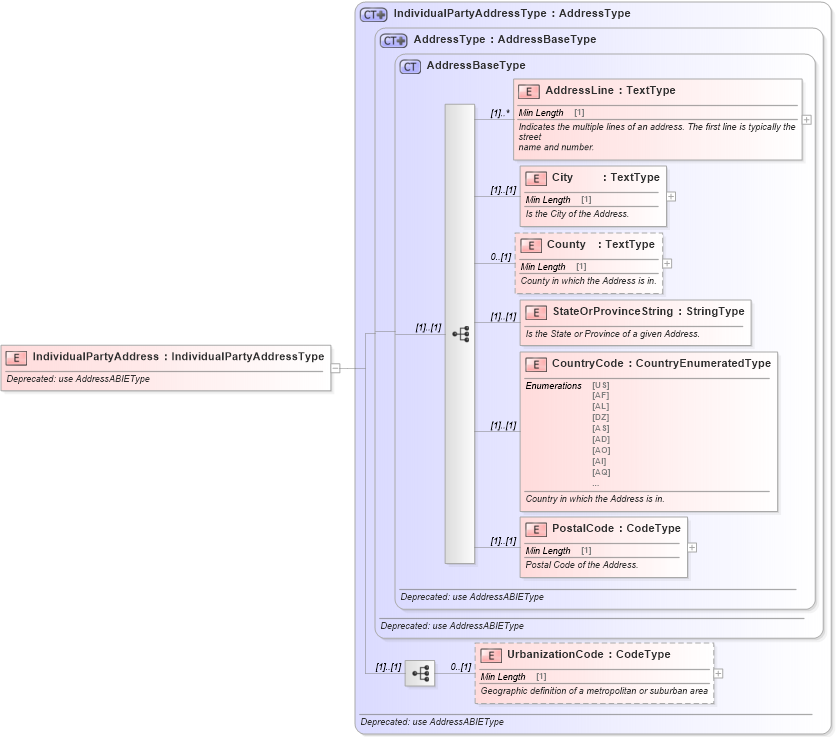Click the CT icon of AddressBaseType
This screenshot has height=737, width=836.
(409, 65)
